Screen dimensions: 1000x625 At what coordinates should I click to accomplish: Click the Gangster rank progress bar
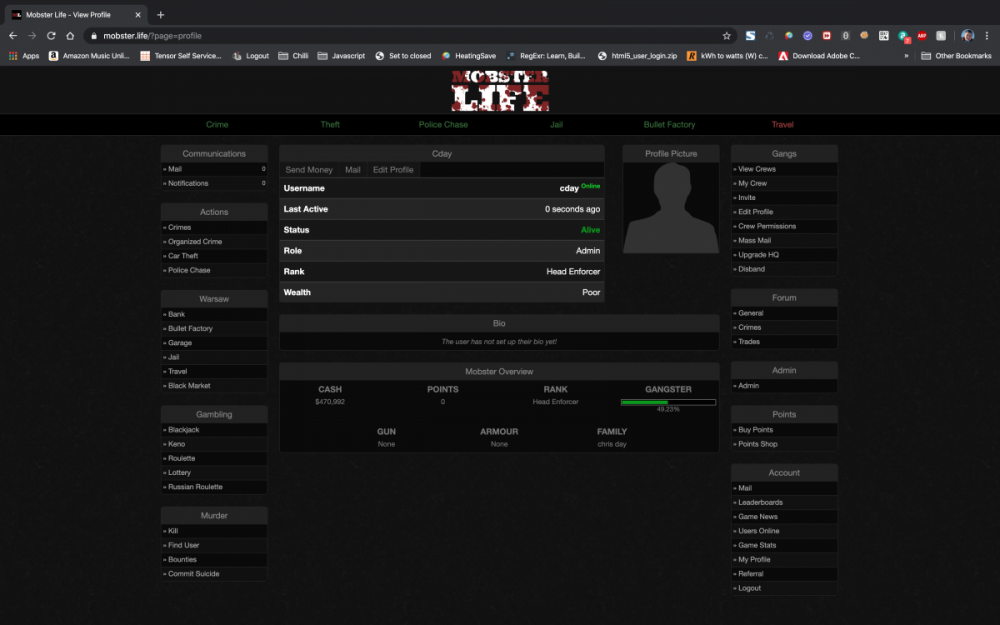pos(667,401)
